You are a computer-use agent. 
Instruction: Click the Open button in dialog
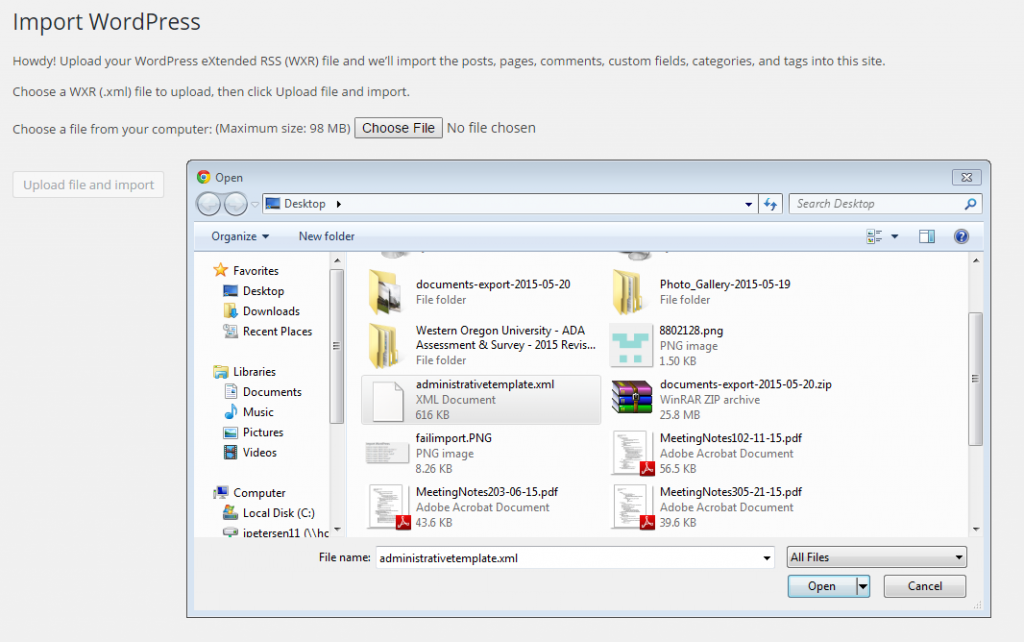click(822, 586)
